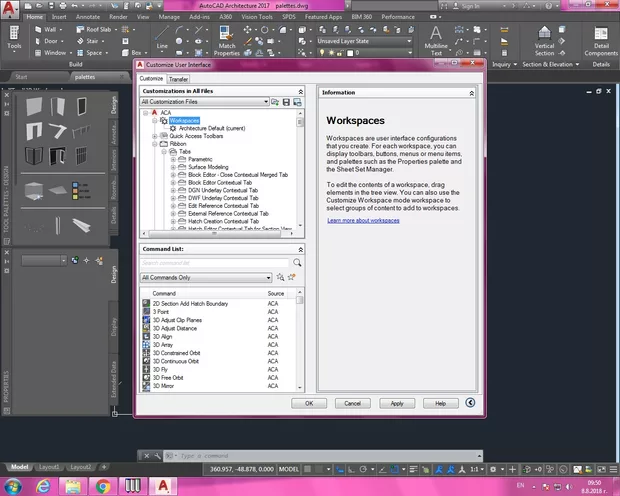Open the All Customization Files dropdown

click(x=268, y=102)
